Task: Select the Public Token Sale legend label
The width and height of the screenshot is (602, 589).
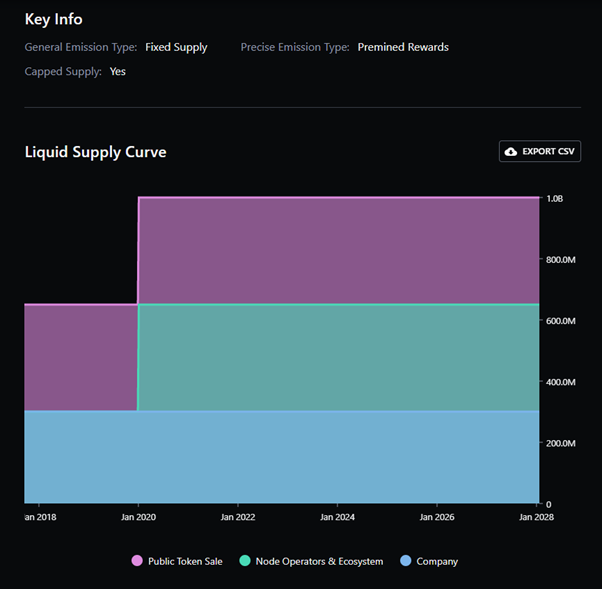Action: (185, 561)
